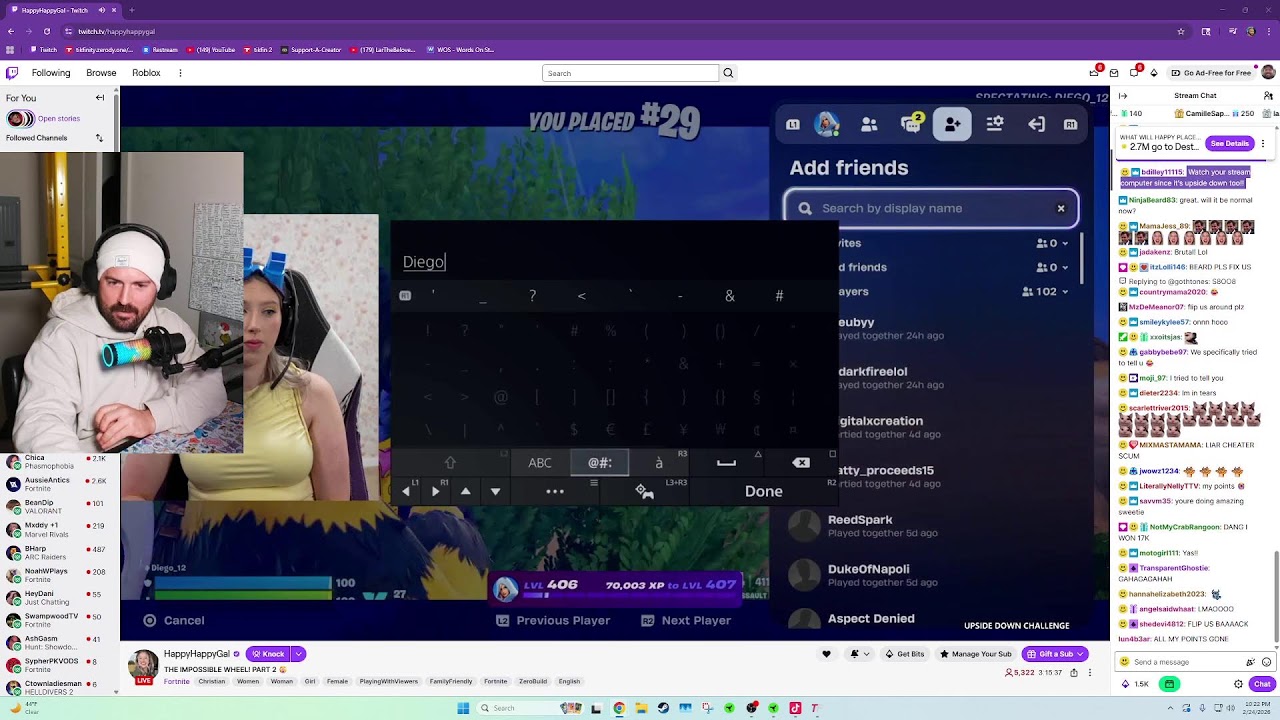Image resolution: width=1280 pixels, height=720 pixels.
Task: Open the user profile avatar menu
Action: pos(1268,72)
